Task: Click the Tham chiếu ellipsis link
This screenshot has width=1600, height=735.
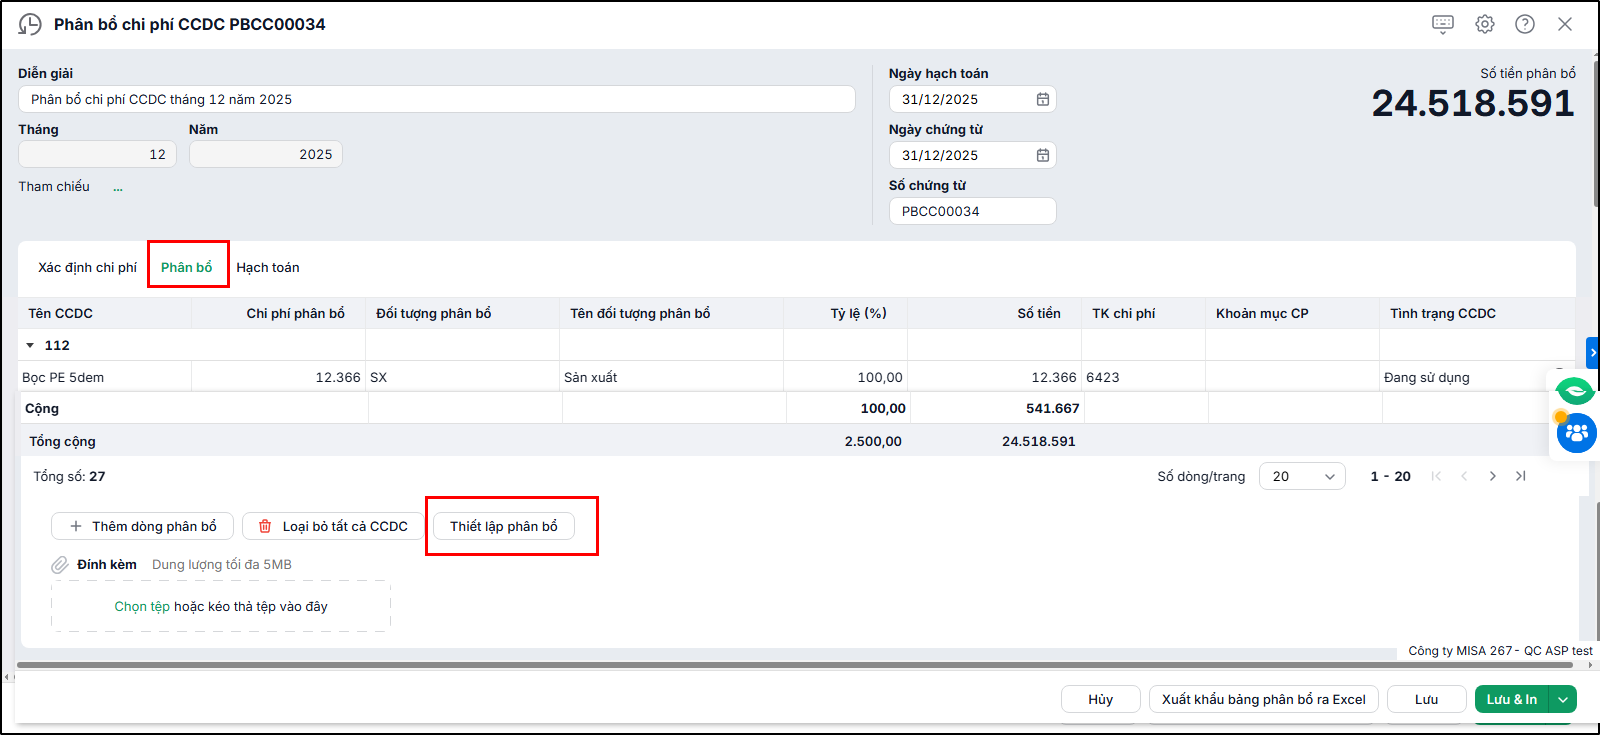Action: 118,187
